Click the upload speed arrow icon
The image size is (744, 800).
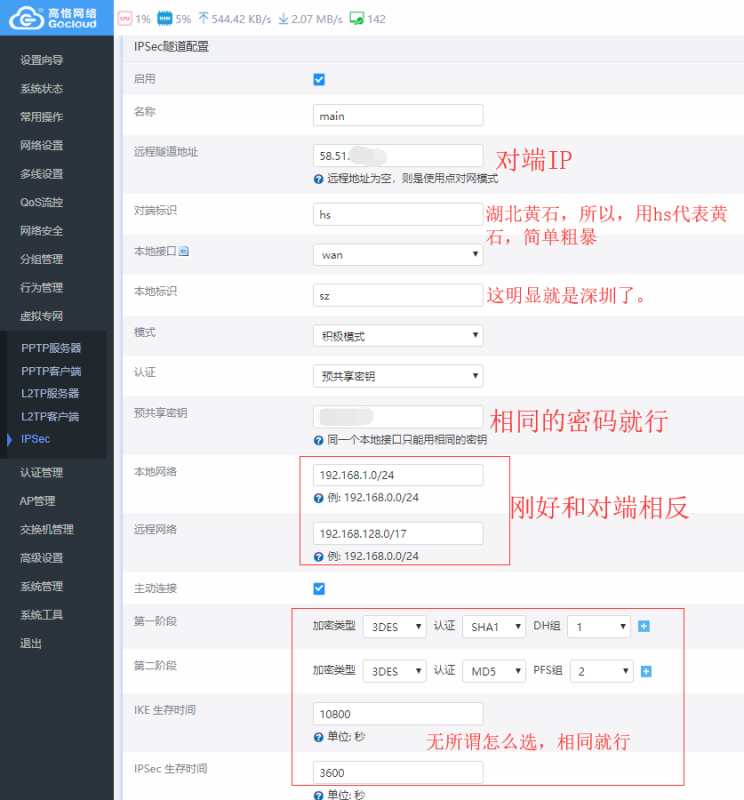tap(204, 18)
